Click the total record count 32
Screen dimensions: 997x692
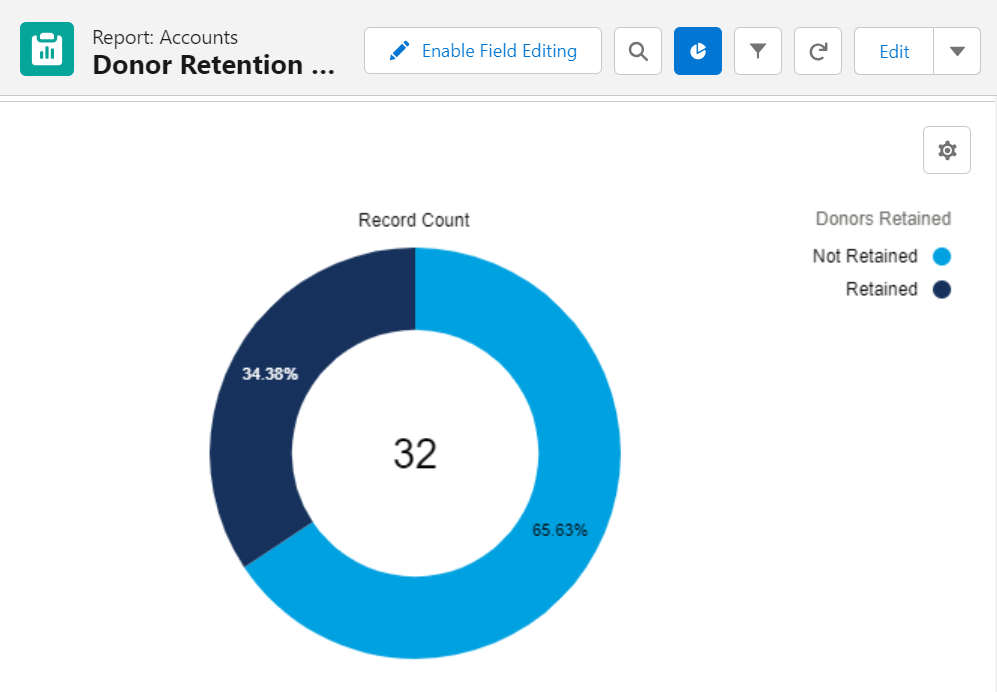415,453
